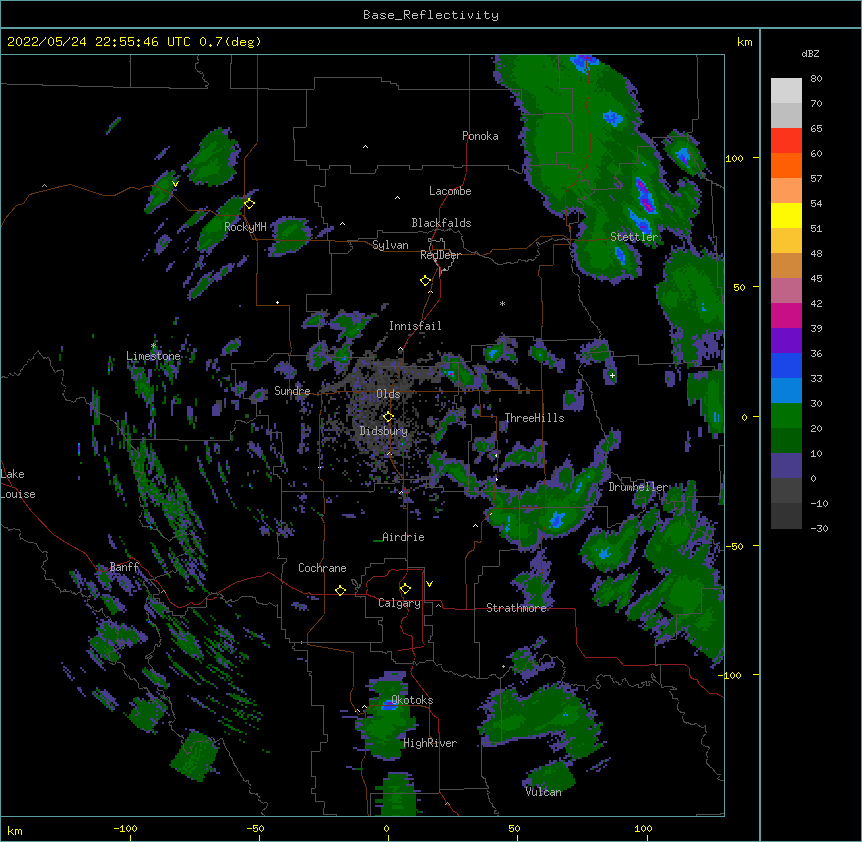Click the white asterisk marker east of Innisfail
The height and width of the screenshot is (842, 862).
tap(502, 303)
